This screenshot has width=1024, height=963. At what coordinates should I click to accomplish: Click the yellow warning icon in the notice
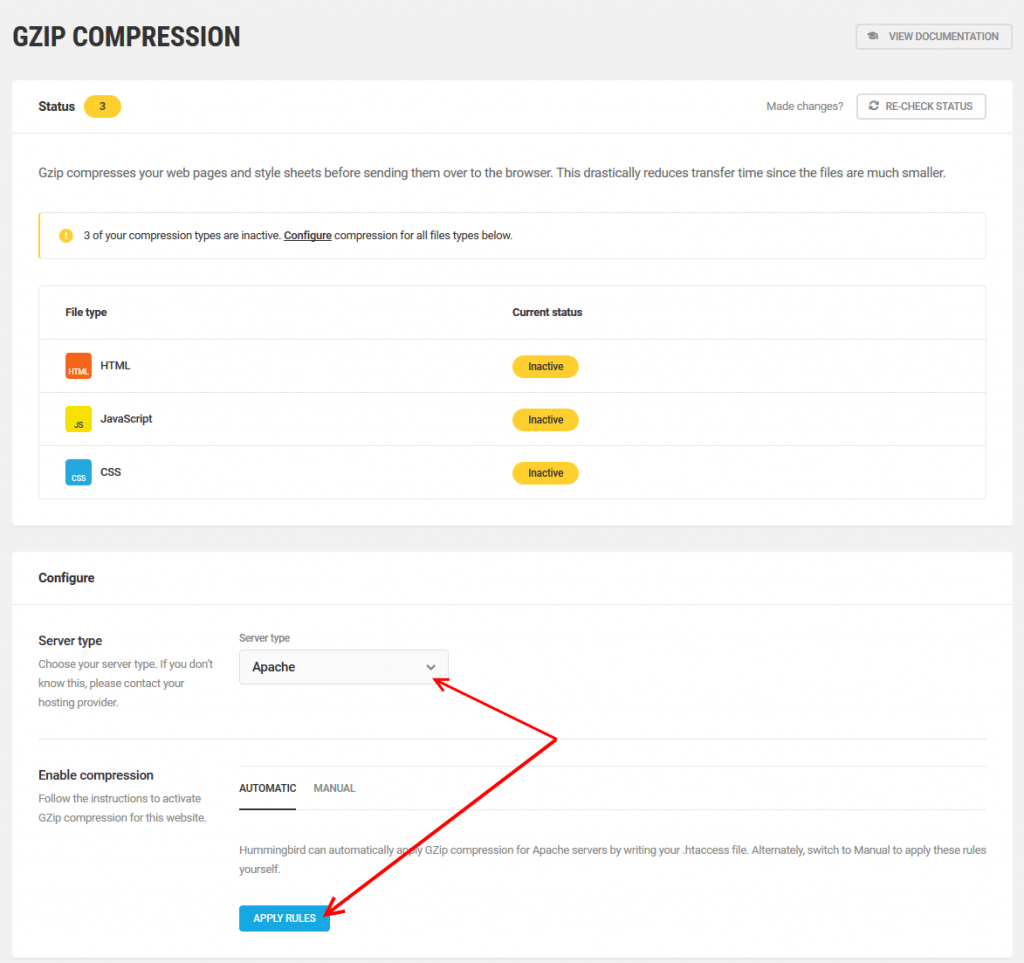click(x=65, y=235)
